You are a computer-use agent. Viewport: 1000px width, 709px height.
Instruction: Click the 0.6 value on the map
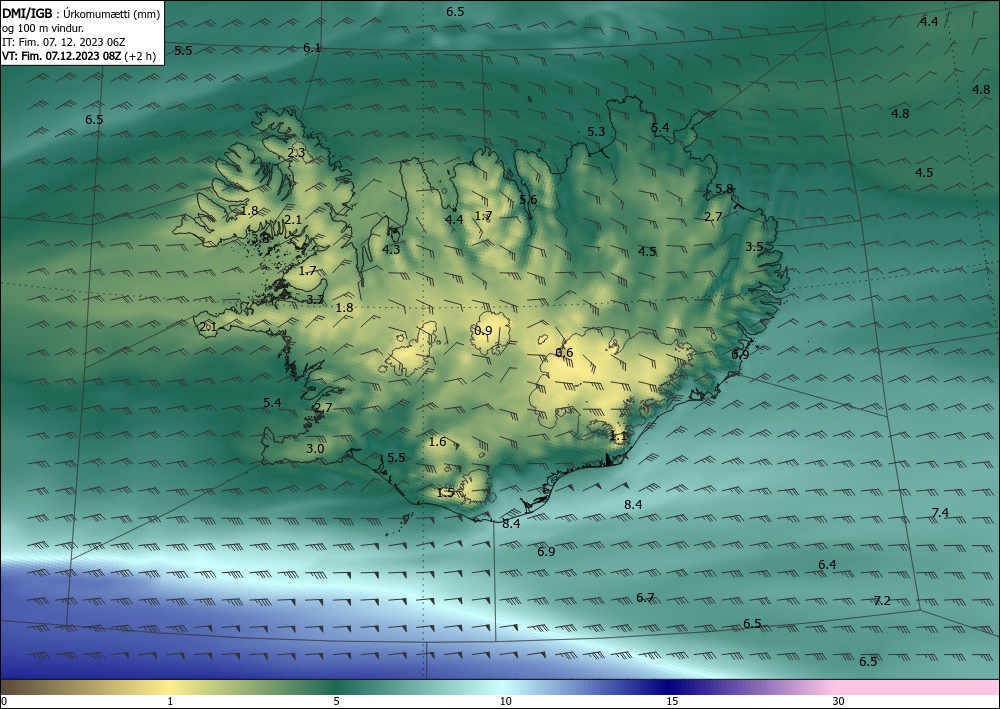pos(564,353)
